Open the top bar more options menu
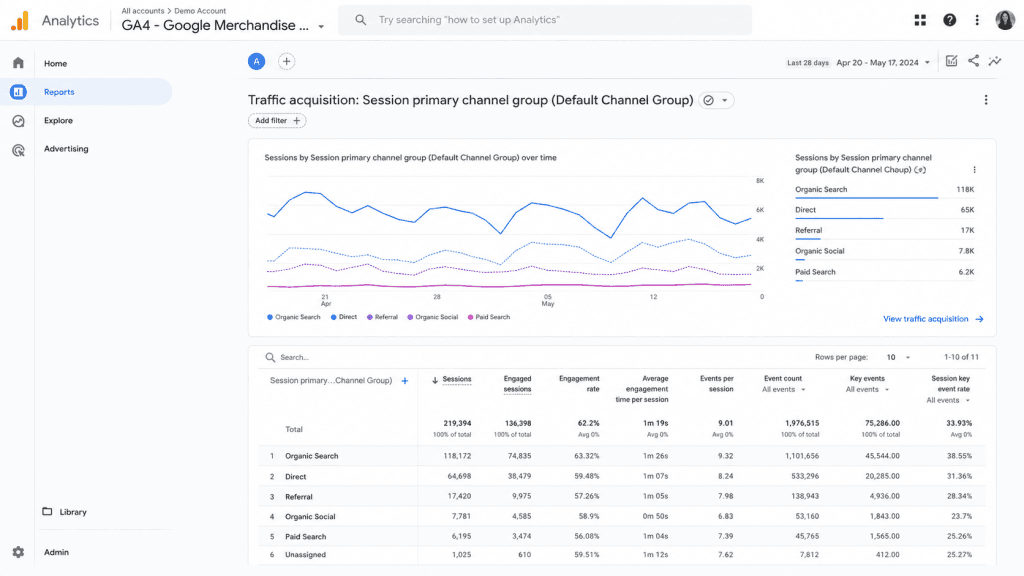 coord(977,20)
